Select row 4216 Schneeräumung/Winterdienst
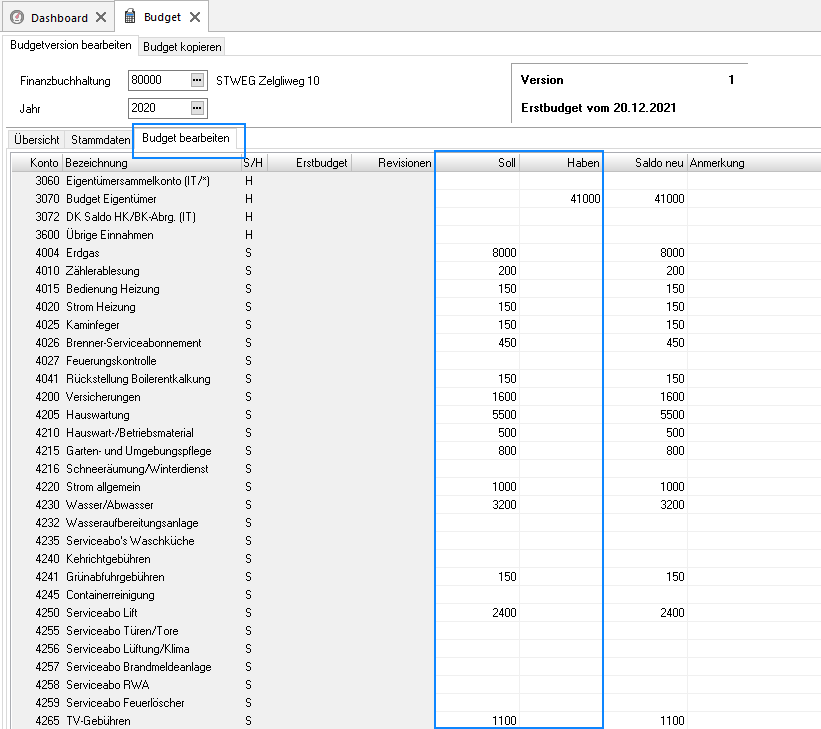The height and width of the screenshot is (729, 821). point(416,469)
